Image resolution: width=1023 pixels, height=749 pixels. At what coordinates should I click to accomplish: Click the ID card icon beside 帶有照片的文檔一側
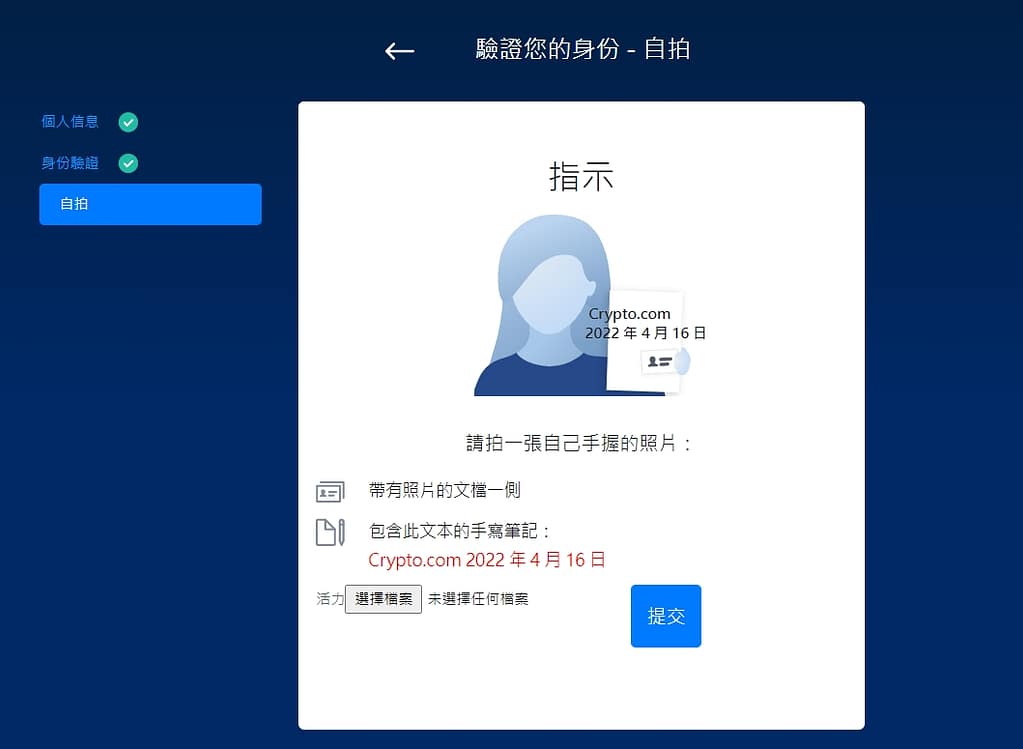(x=330, y=491)
